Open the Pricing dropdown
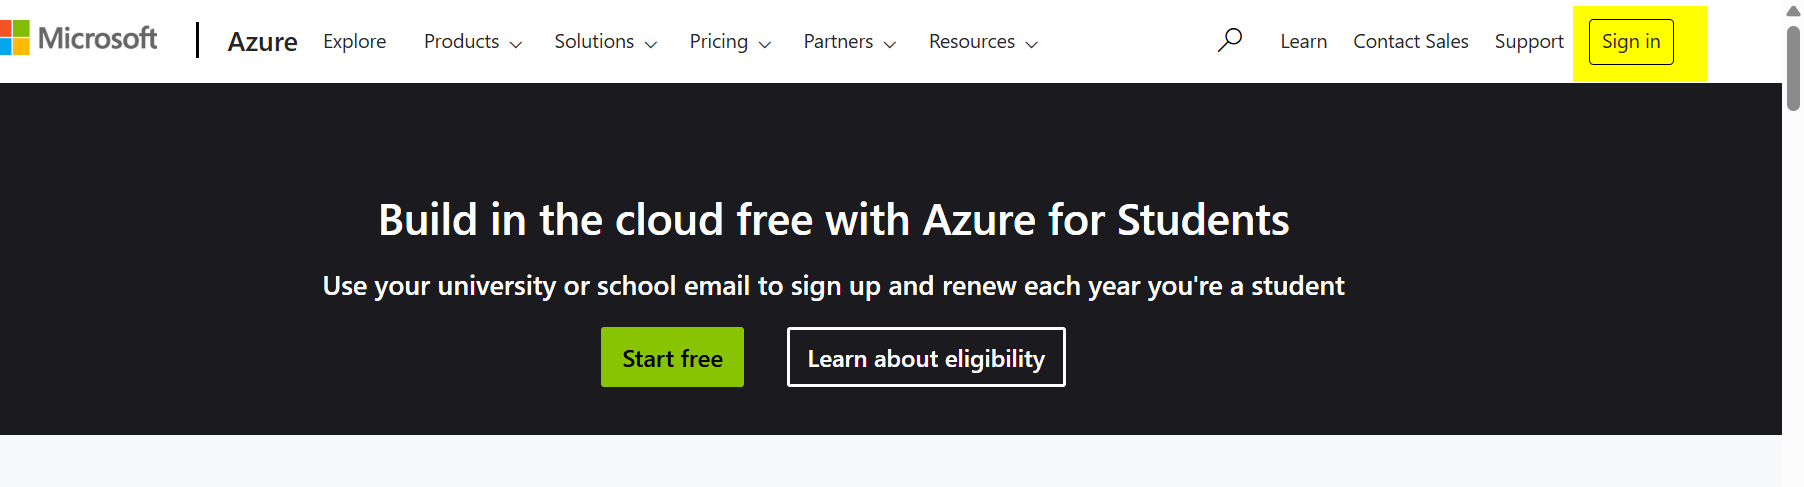Image resolution: width=1804 pixels, height=487 pixels. click(x=730, y=41)
